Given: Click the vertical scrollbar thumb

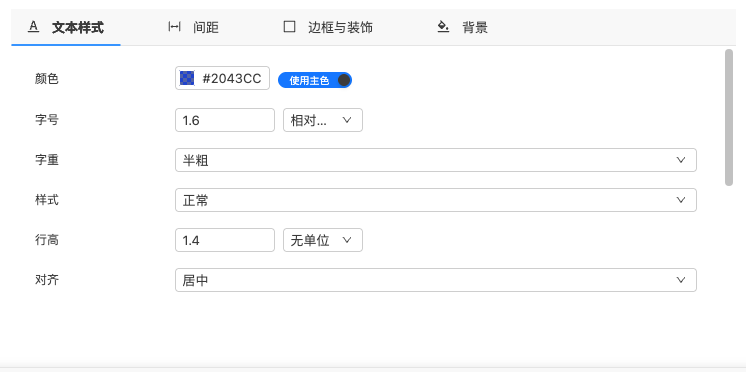Looking at the screenshot, I should pos(729,117).
